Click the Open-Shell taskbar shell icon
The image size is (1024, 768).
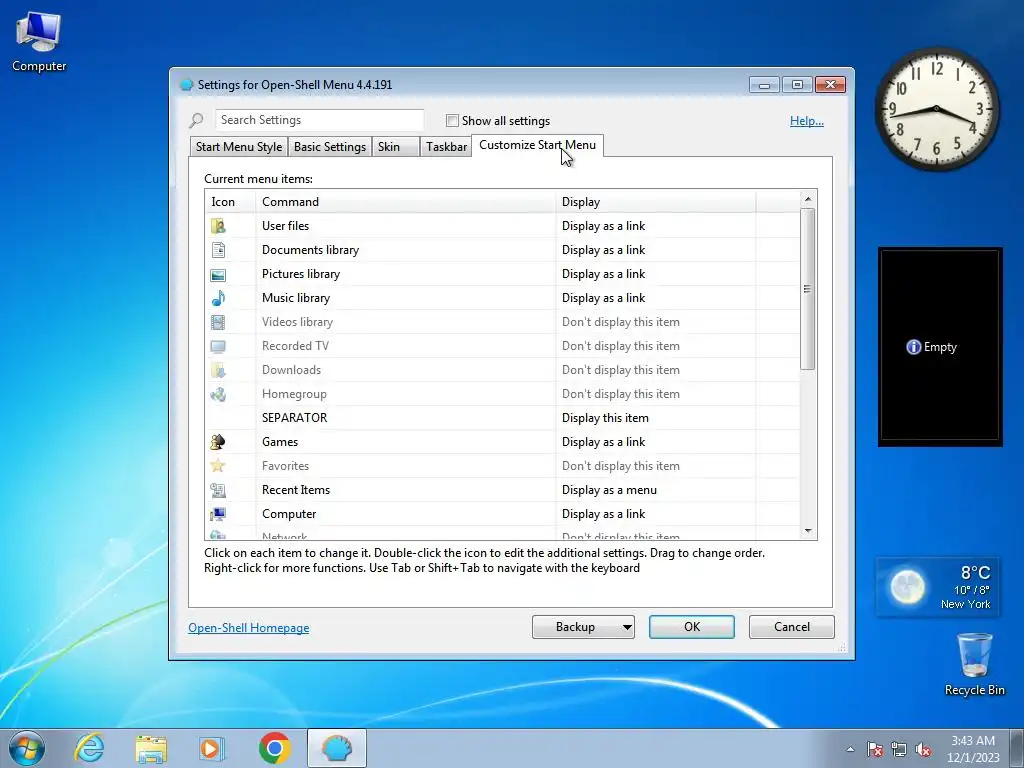[337, 748]
